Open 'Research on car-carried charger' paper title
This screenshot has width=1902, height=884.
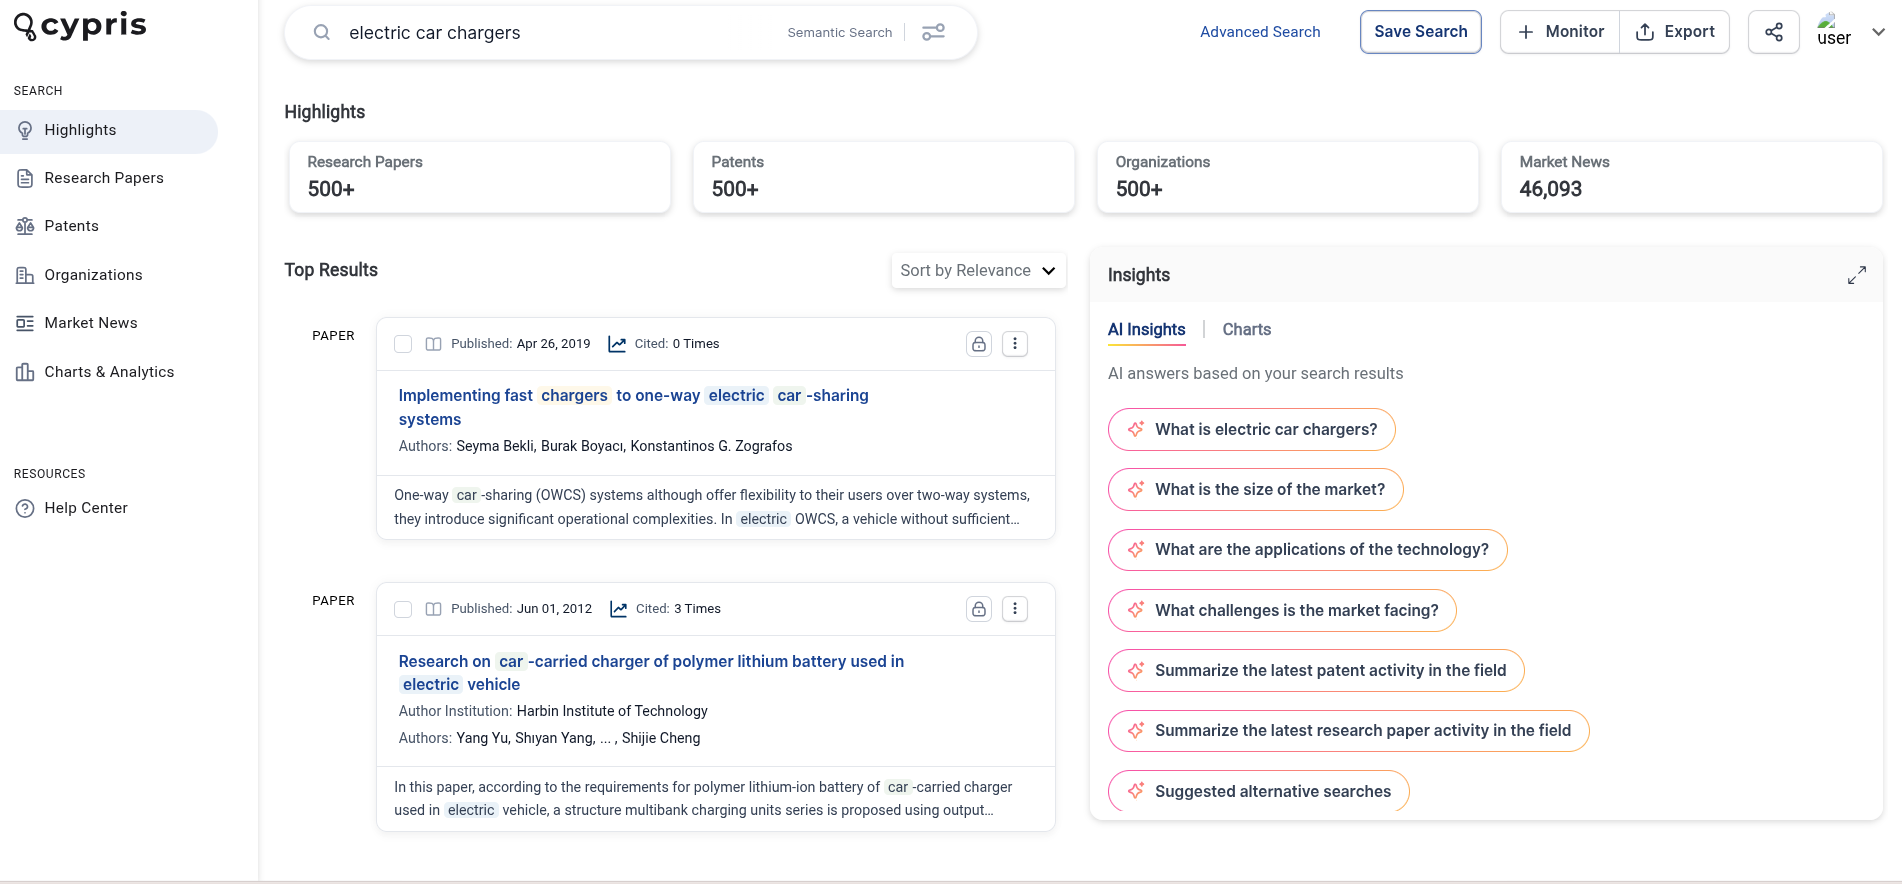(x=651, y=673)
